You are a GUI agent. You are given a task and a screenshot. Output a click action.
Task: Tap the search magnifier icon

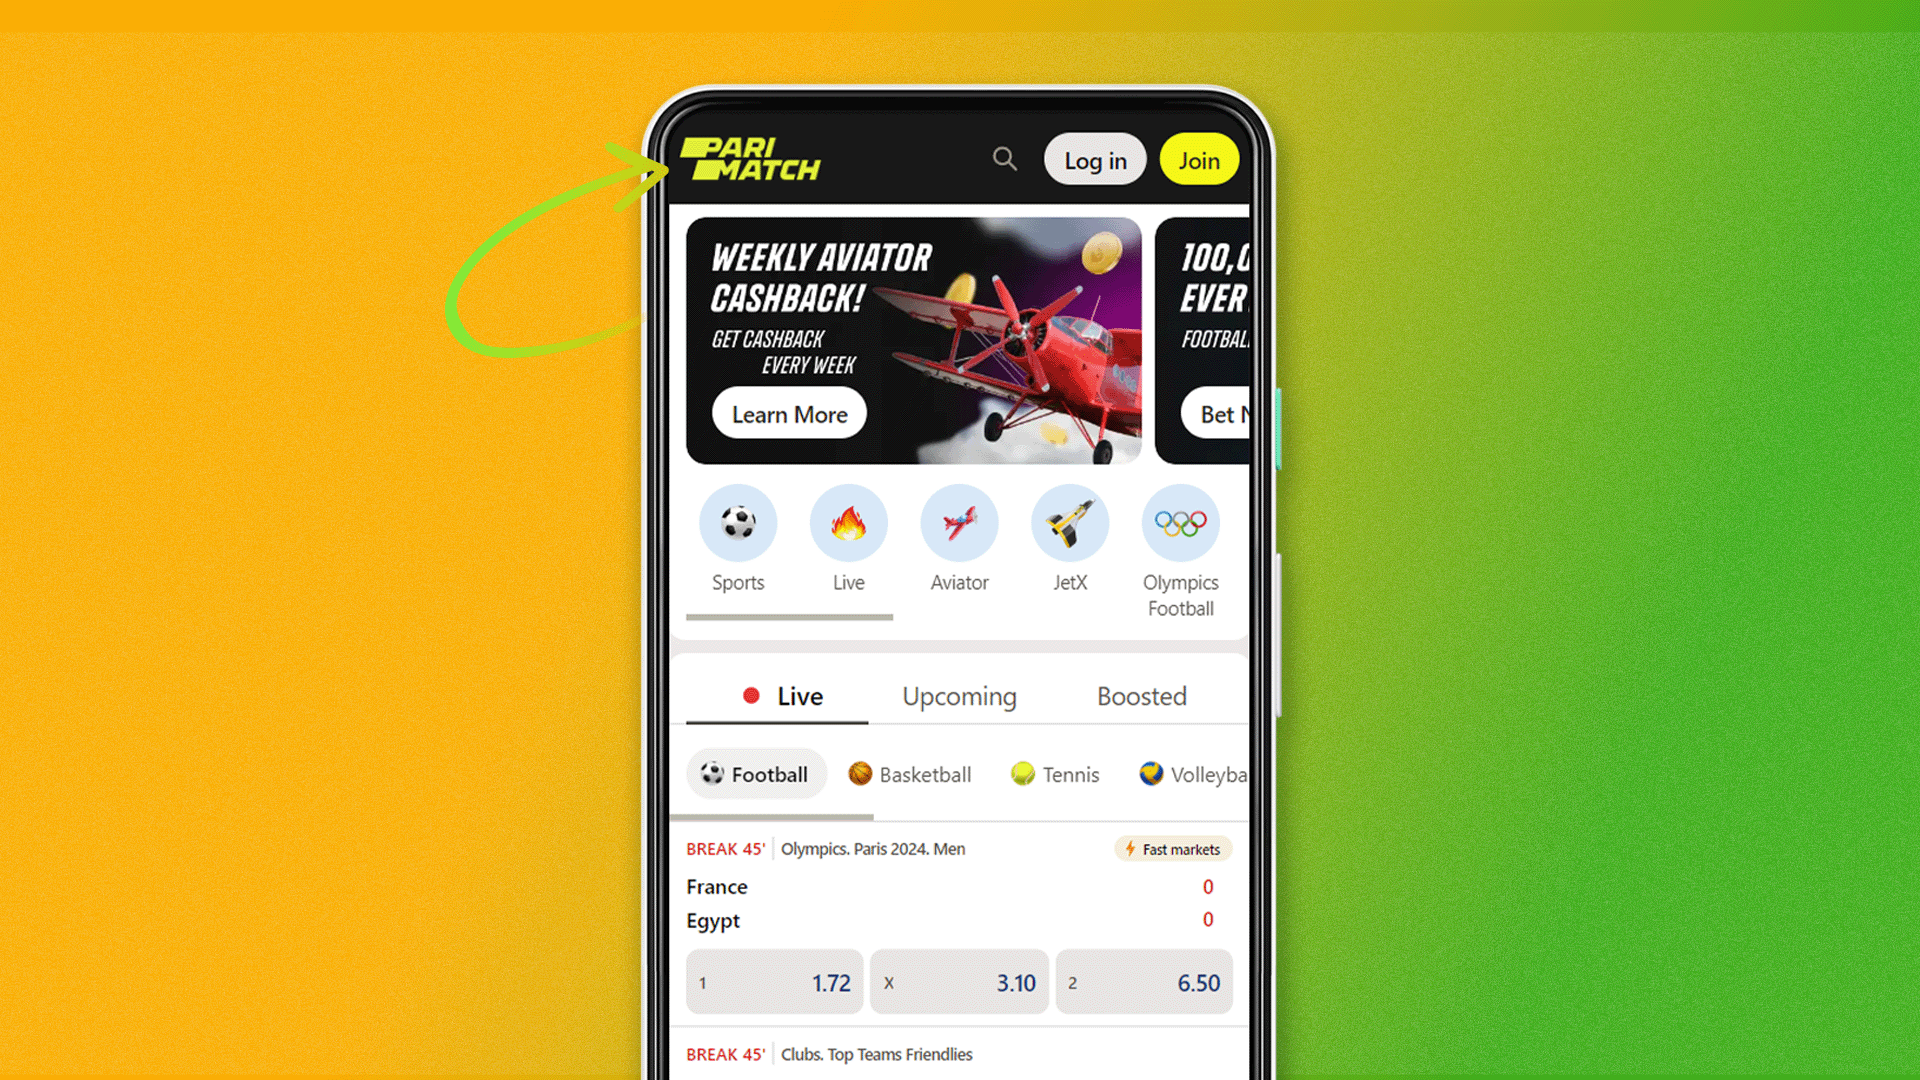coord(1005,160)
